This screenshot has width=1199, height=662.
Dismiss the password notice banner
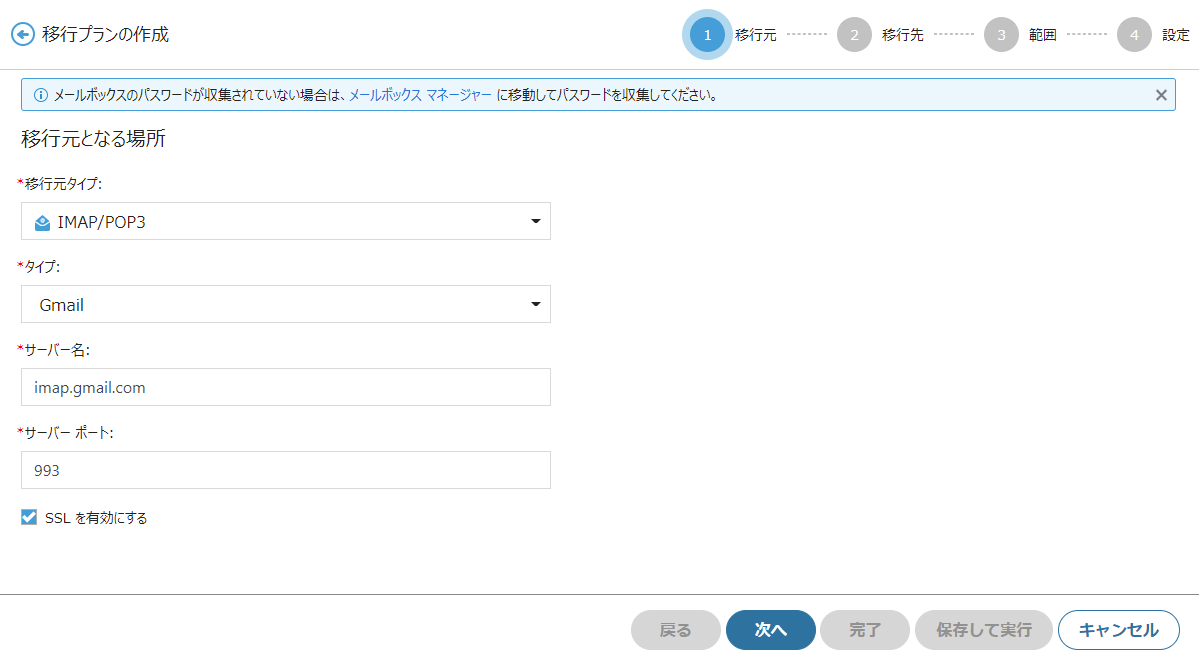[x=1161, y=95]
